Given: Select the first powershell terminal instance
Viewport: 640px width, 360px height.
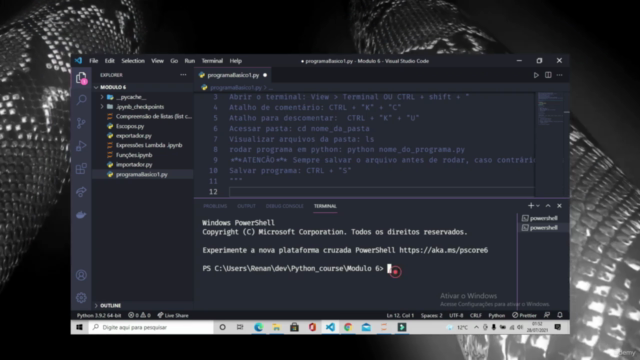Looking at the screenshot, I should pos(540,218).
